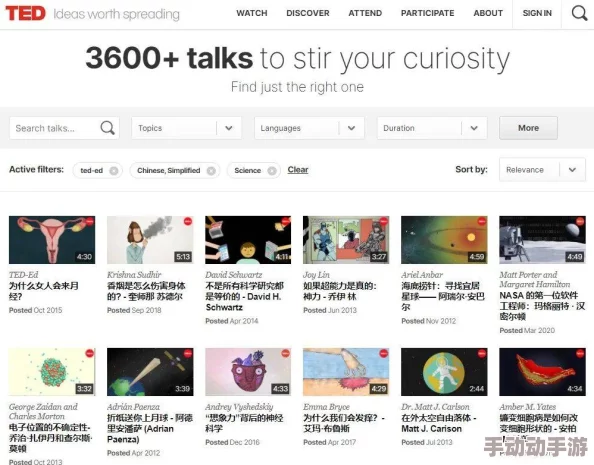The width and height of the screenshot is (594, 465).
Task: Remove the ted-ed filter with its x icon
Action: click(113, 171)
